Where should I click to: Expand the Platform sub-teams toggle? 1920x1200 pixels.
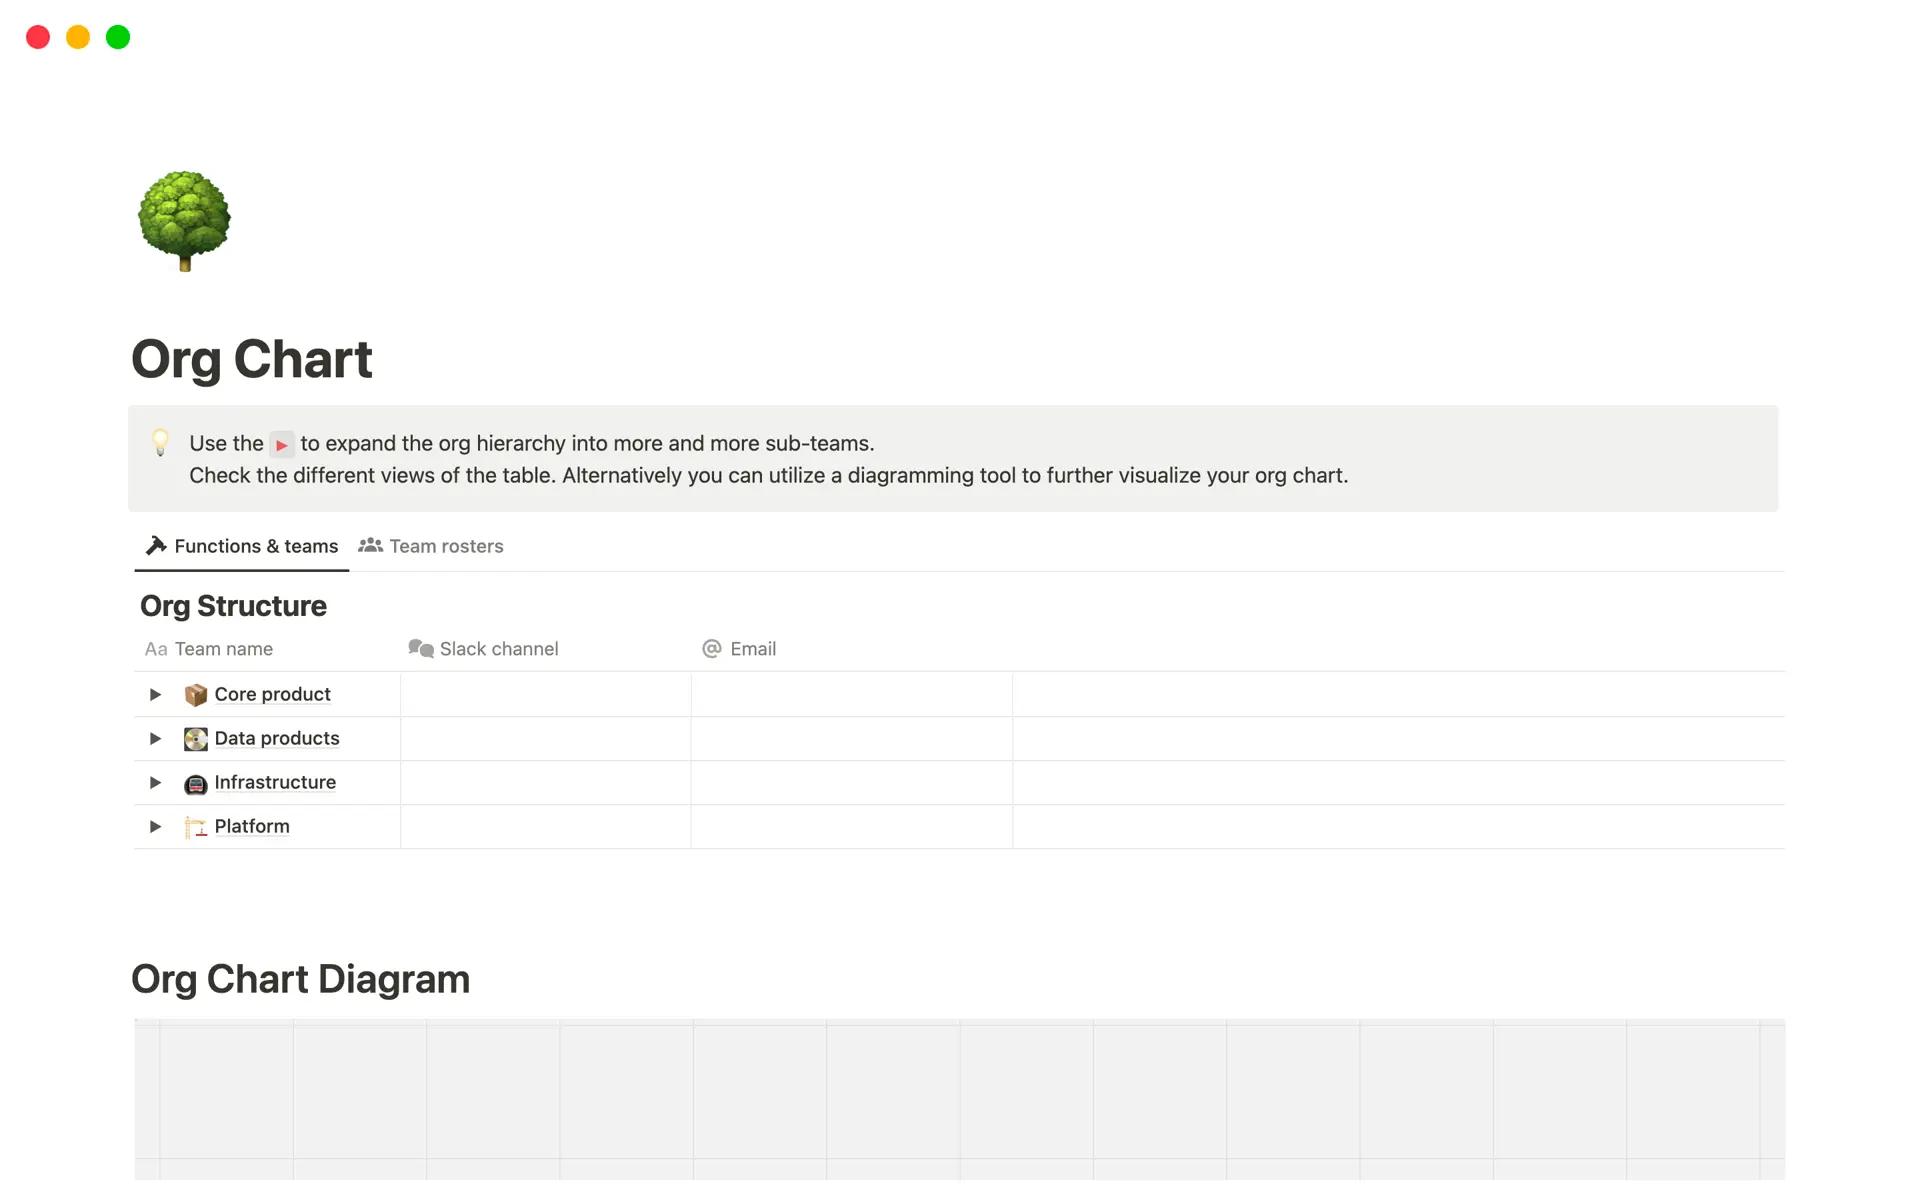point(155,826)
